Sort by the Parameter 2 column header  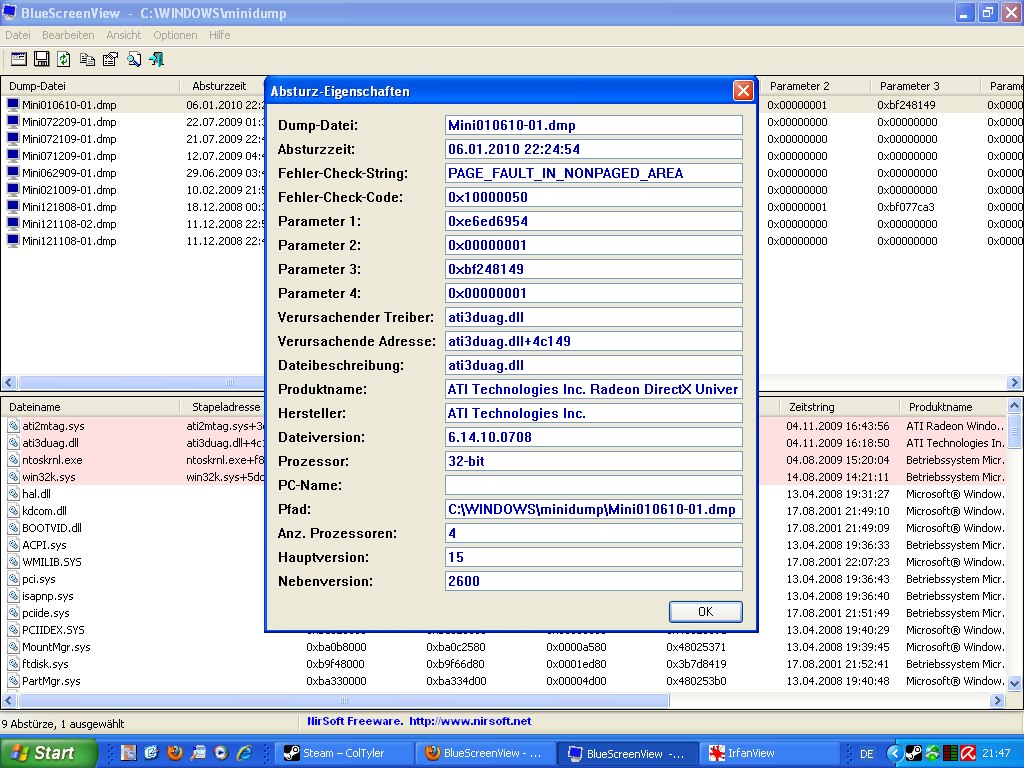(x=815, y=86)
